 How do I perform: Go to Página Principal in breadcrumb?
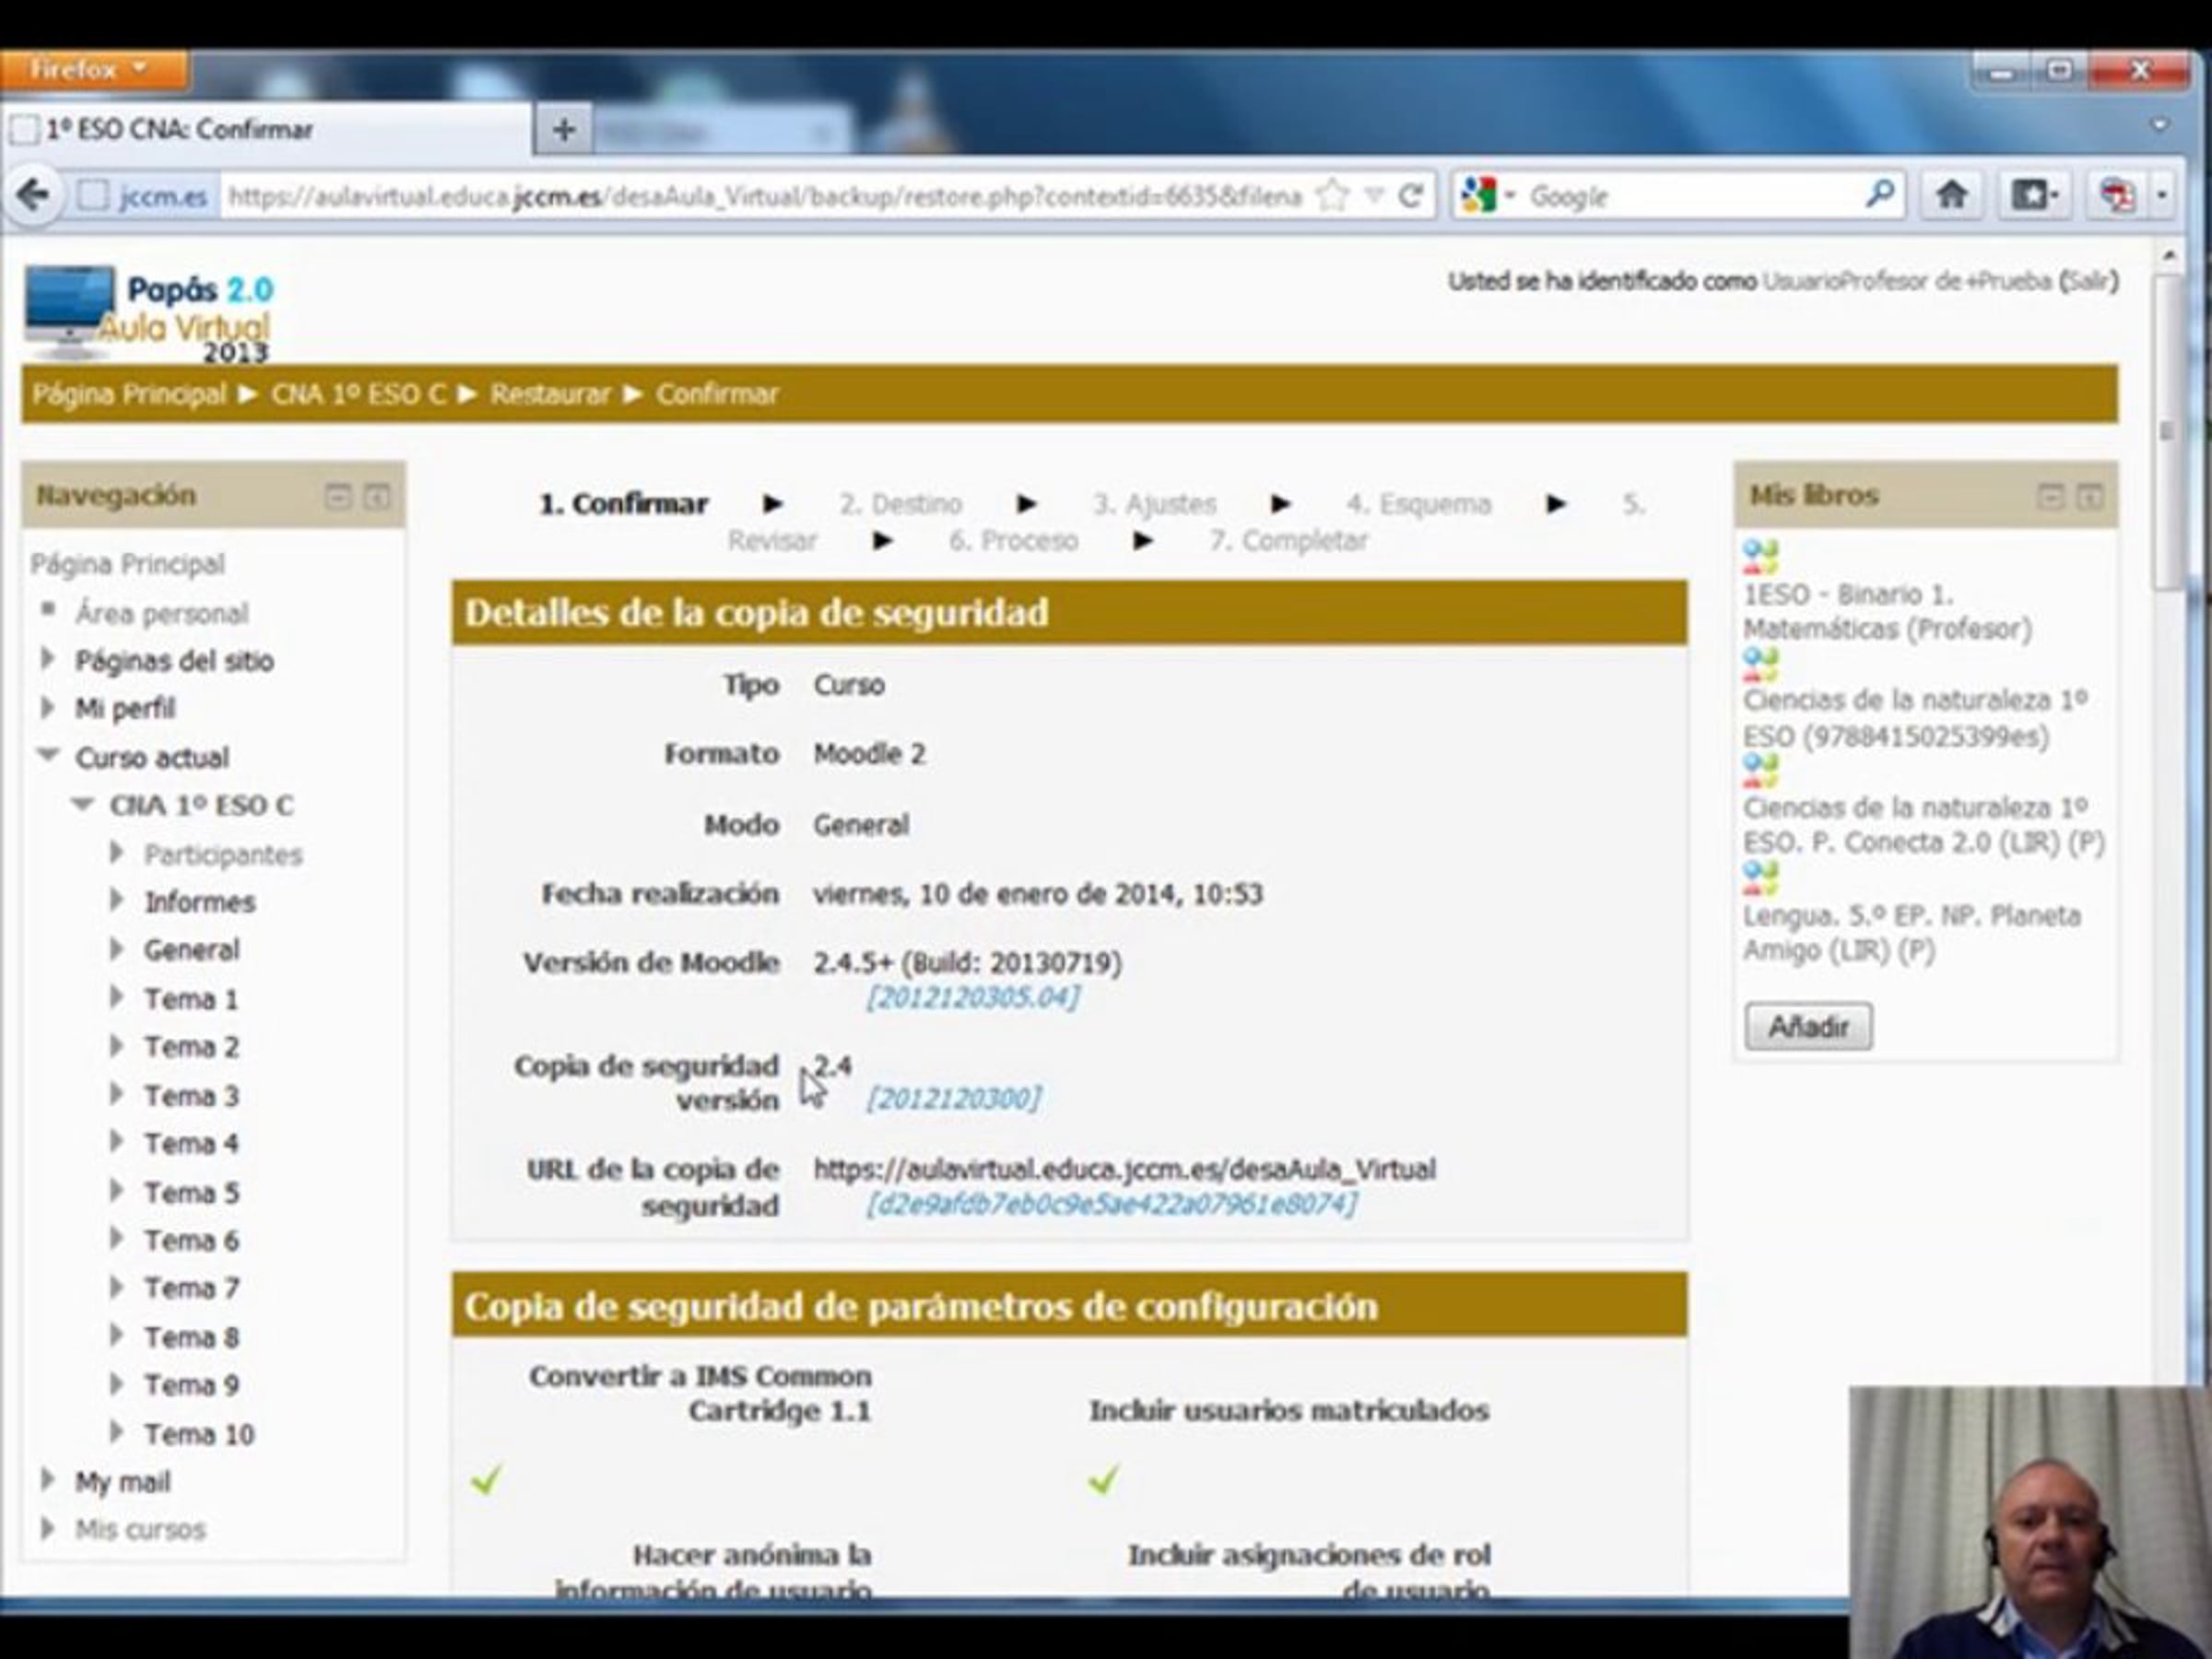(x=129, y=394)
